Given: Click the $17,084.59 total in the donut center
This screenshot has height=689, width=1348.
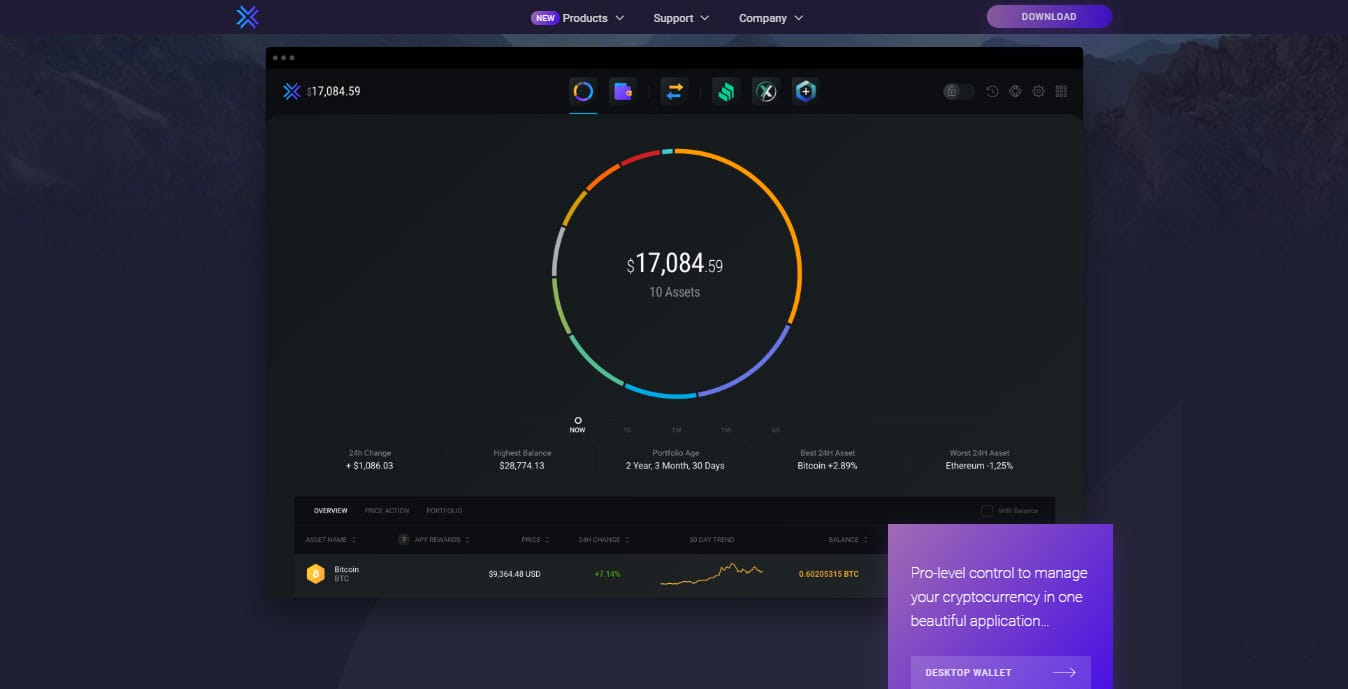Looking at the screenshot, I should (675, 264).
